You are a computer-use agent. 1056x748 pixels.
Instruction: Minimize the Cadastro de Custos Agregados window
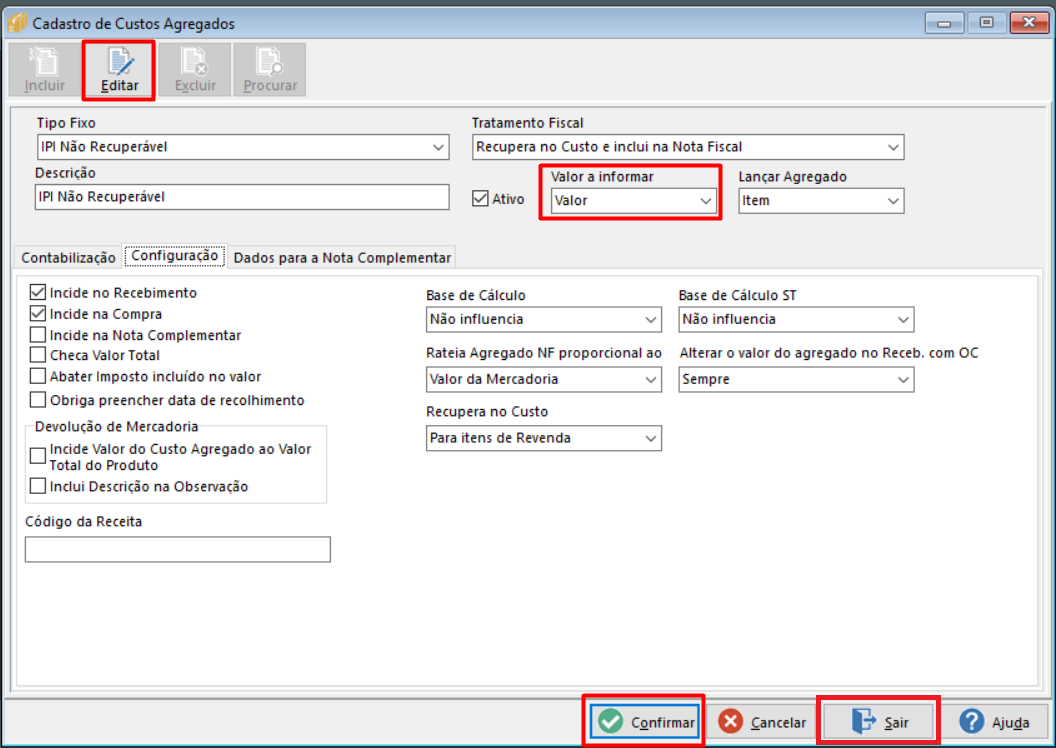coord(944,23)
